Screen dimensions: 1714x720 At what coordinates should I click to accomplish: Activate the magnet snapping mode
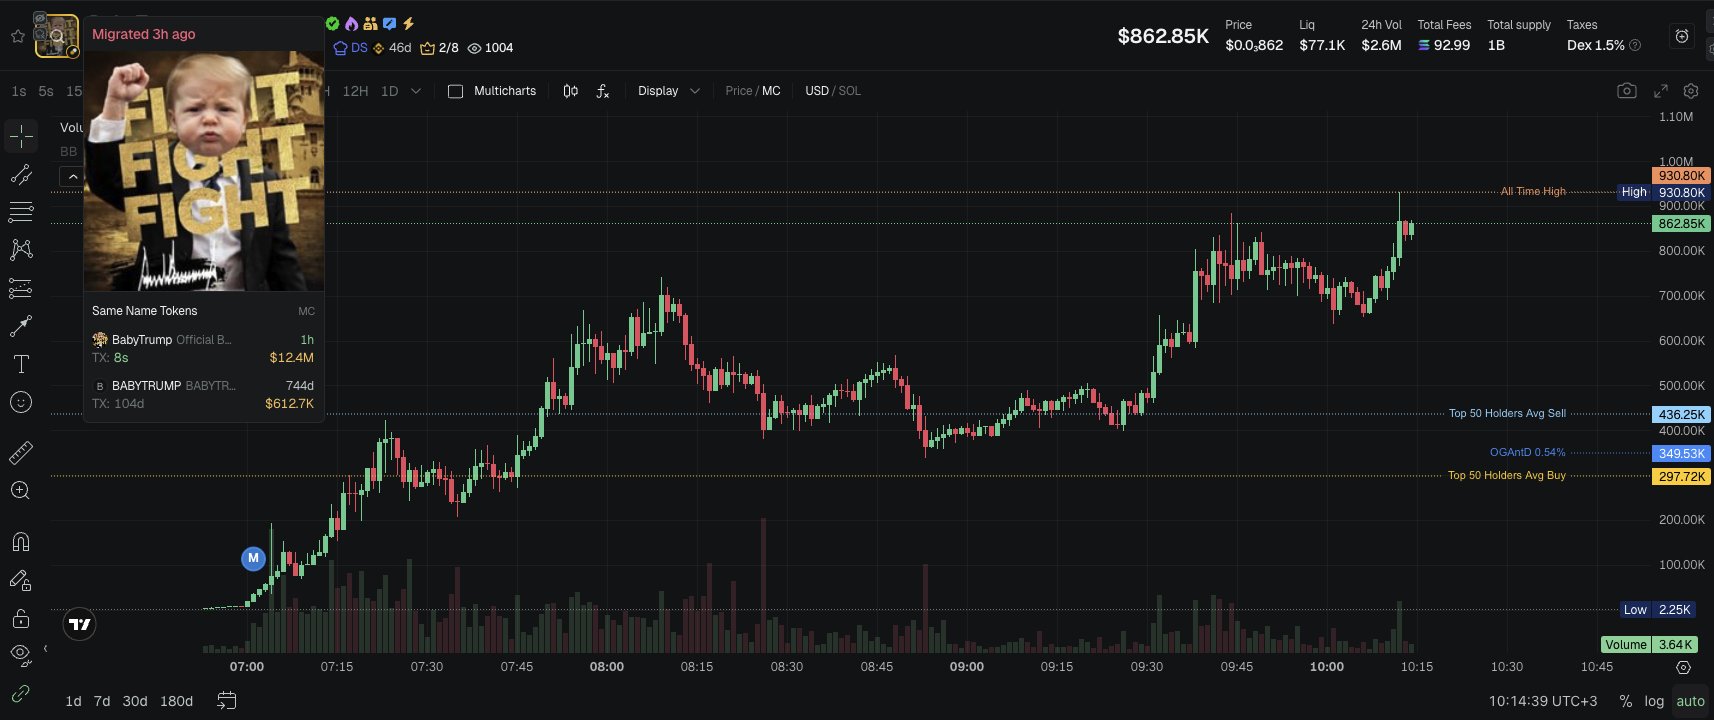(21, 542)
